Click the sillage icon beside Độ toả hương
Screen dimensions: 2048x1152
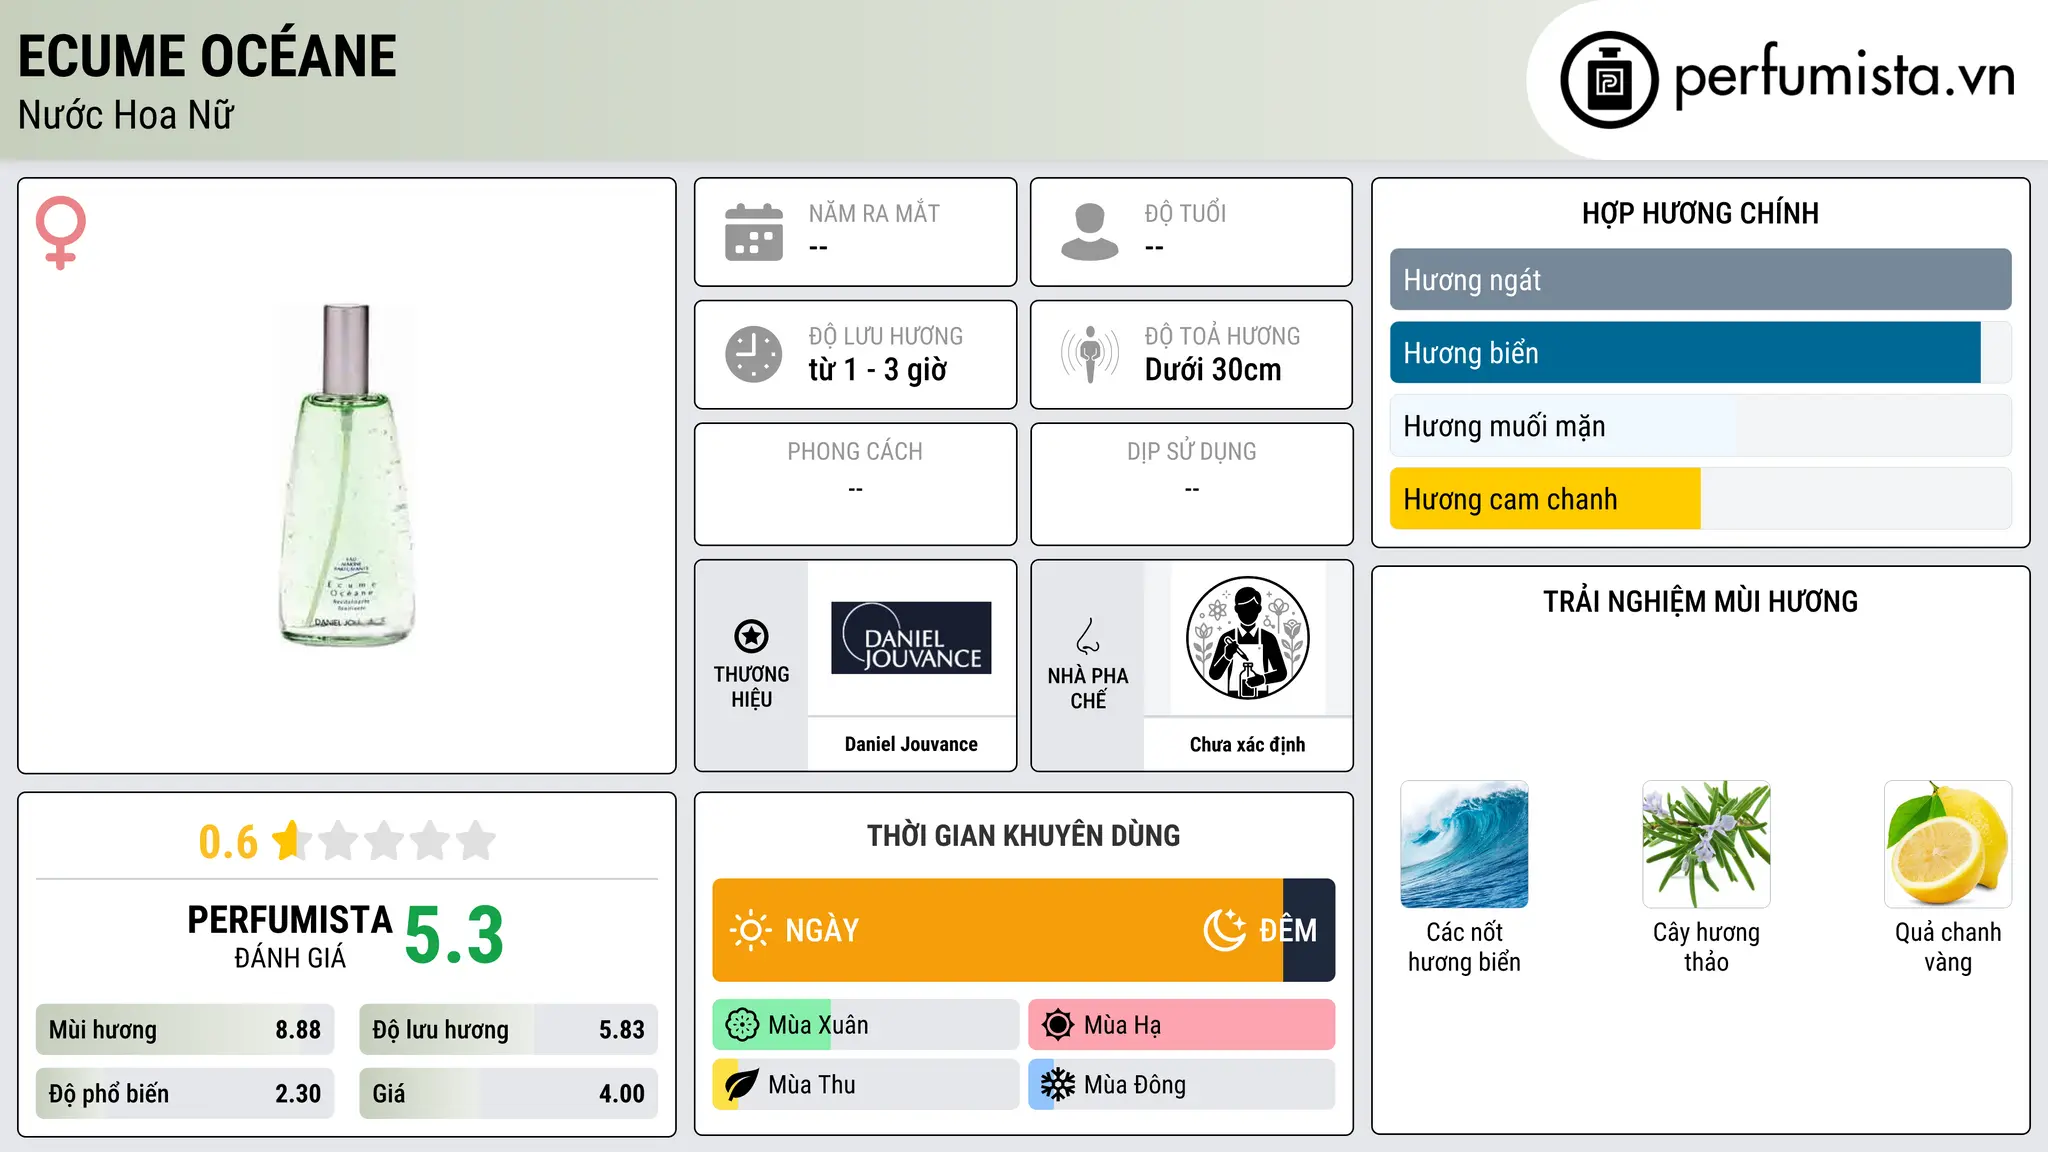[x=1090, y=354]
